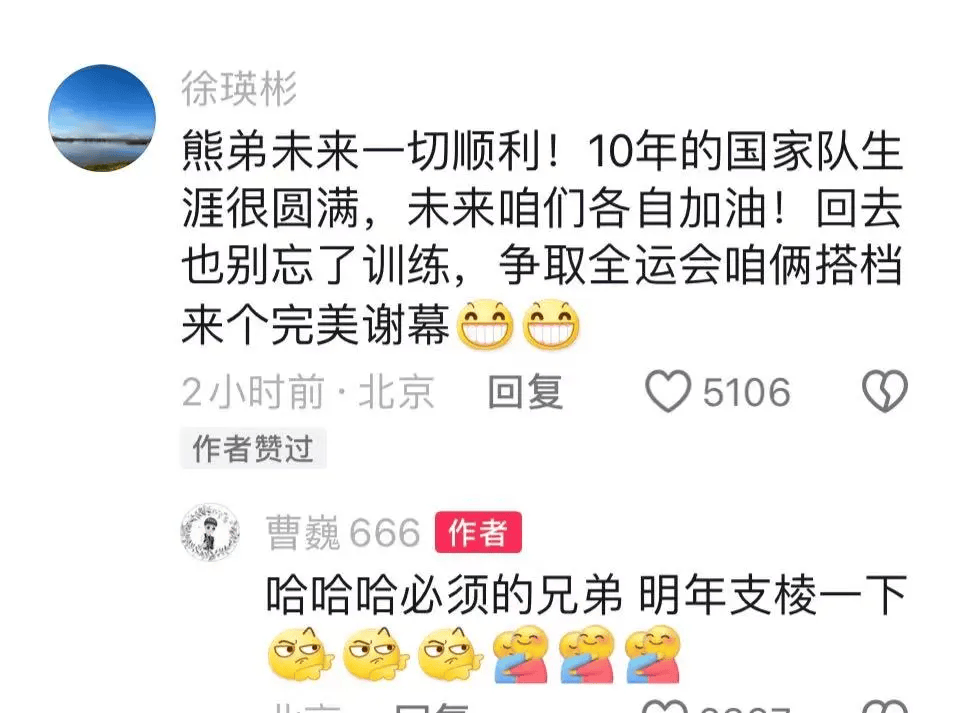
Task: Tap the broken-heart dislike icon beside 5106
Action: (x=885, y=391)
